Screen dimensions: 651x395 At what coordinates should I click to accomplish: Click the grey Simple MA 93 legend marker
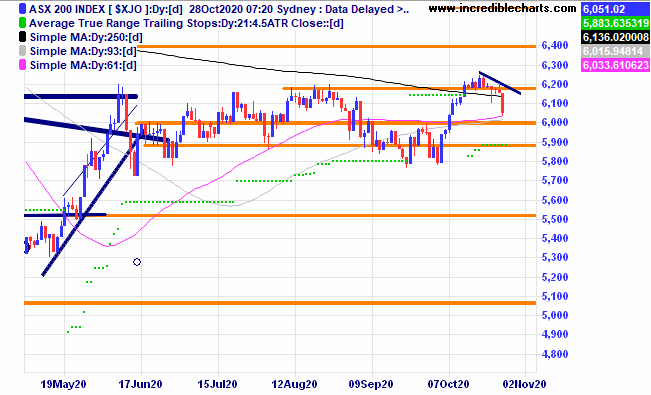[22, 51]
